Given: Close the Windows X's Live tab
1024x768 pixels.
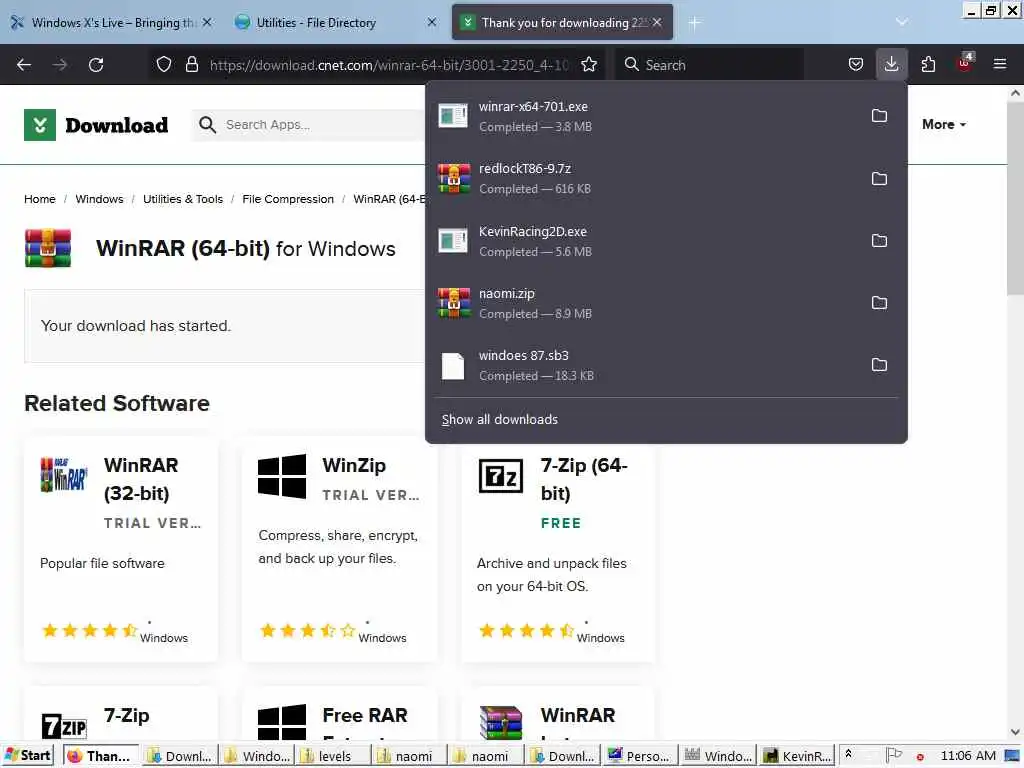Looking at the screenshot, I should click(207, 22).
